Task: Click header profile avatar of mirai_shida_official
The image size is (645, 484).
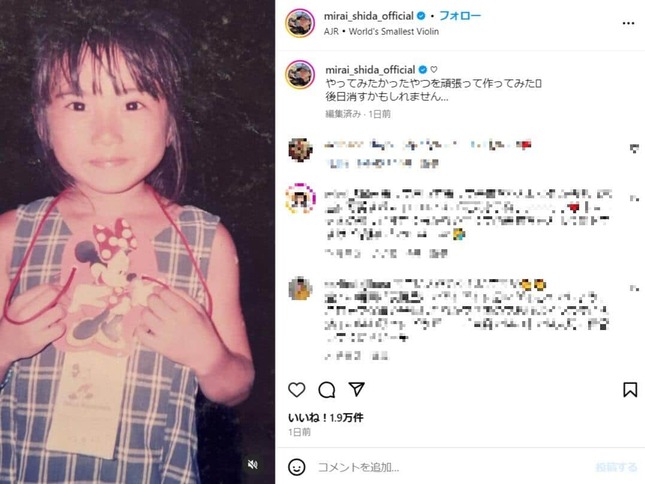Action: tap(300, 23)
